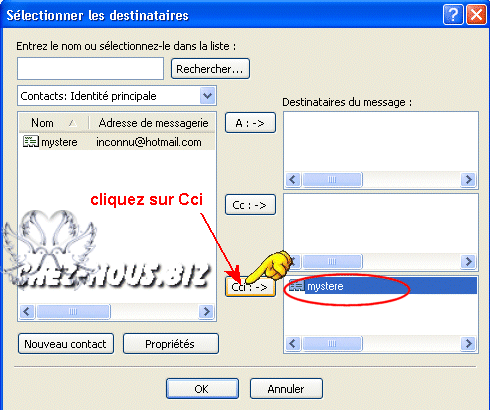Sort contacts by the Nom column header
The width and height of the screenshot is (490, 410).
(54, 123)
